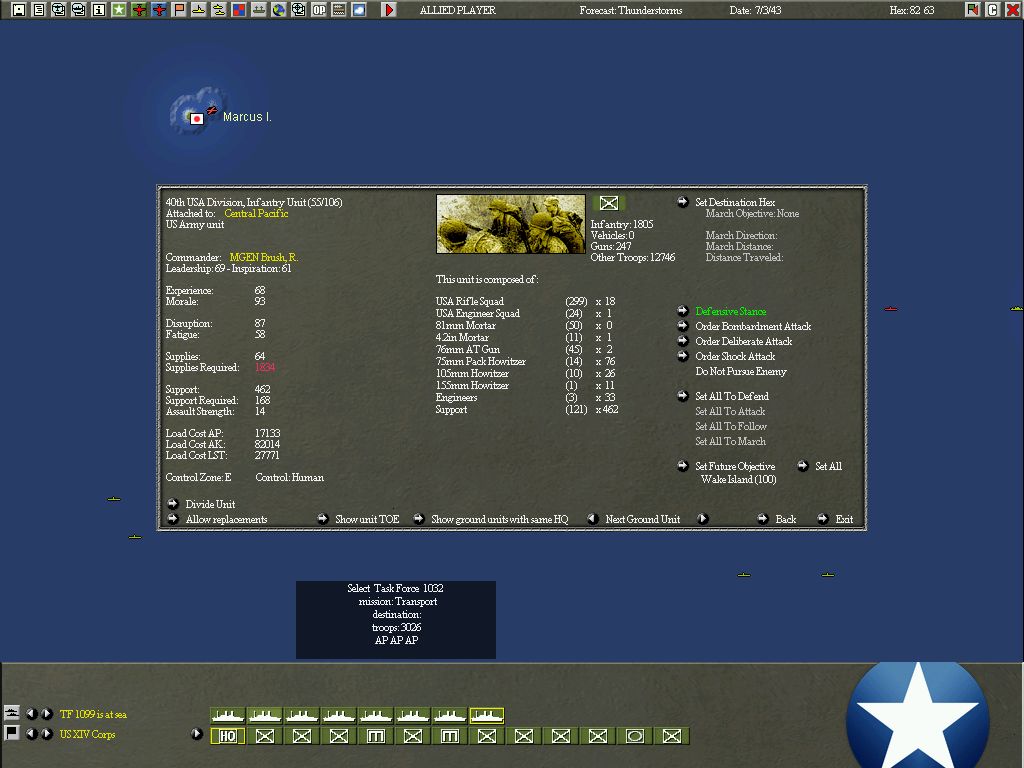Open Central Pacific HQ link
The image size is (1024, 768).
click(x=256, y=214)
